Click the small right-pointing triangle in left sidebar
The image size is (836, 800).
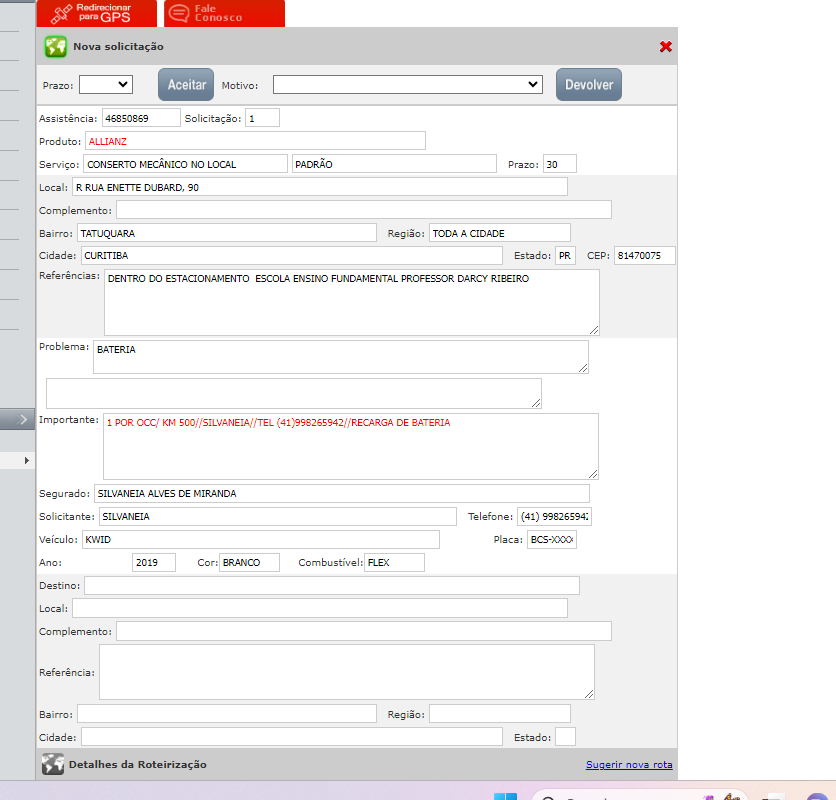click(x=26, y=460)
